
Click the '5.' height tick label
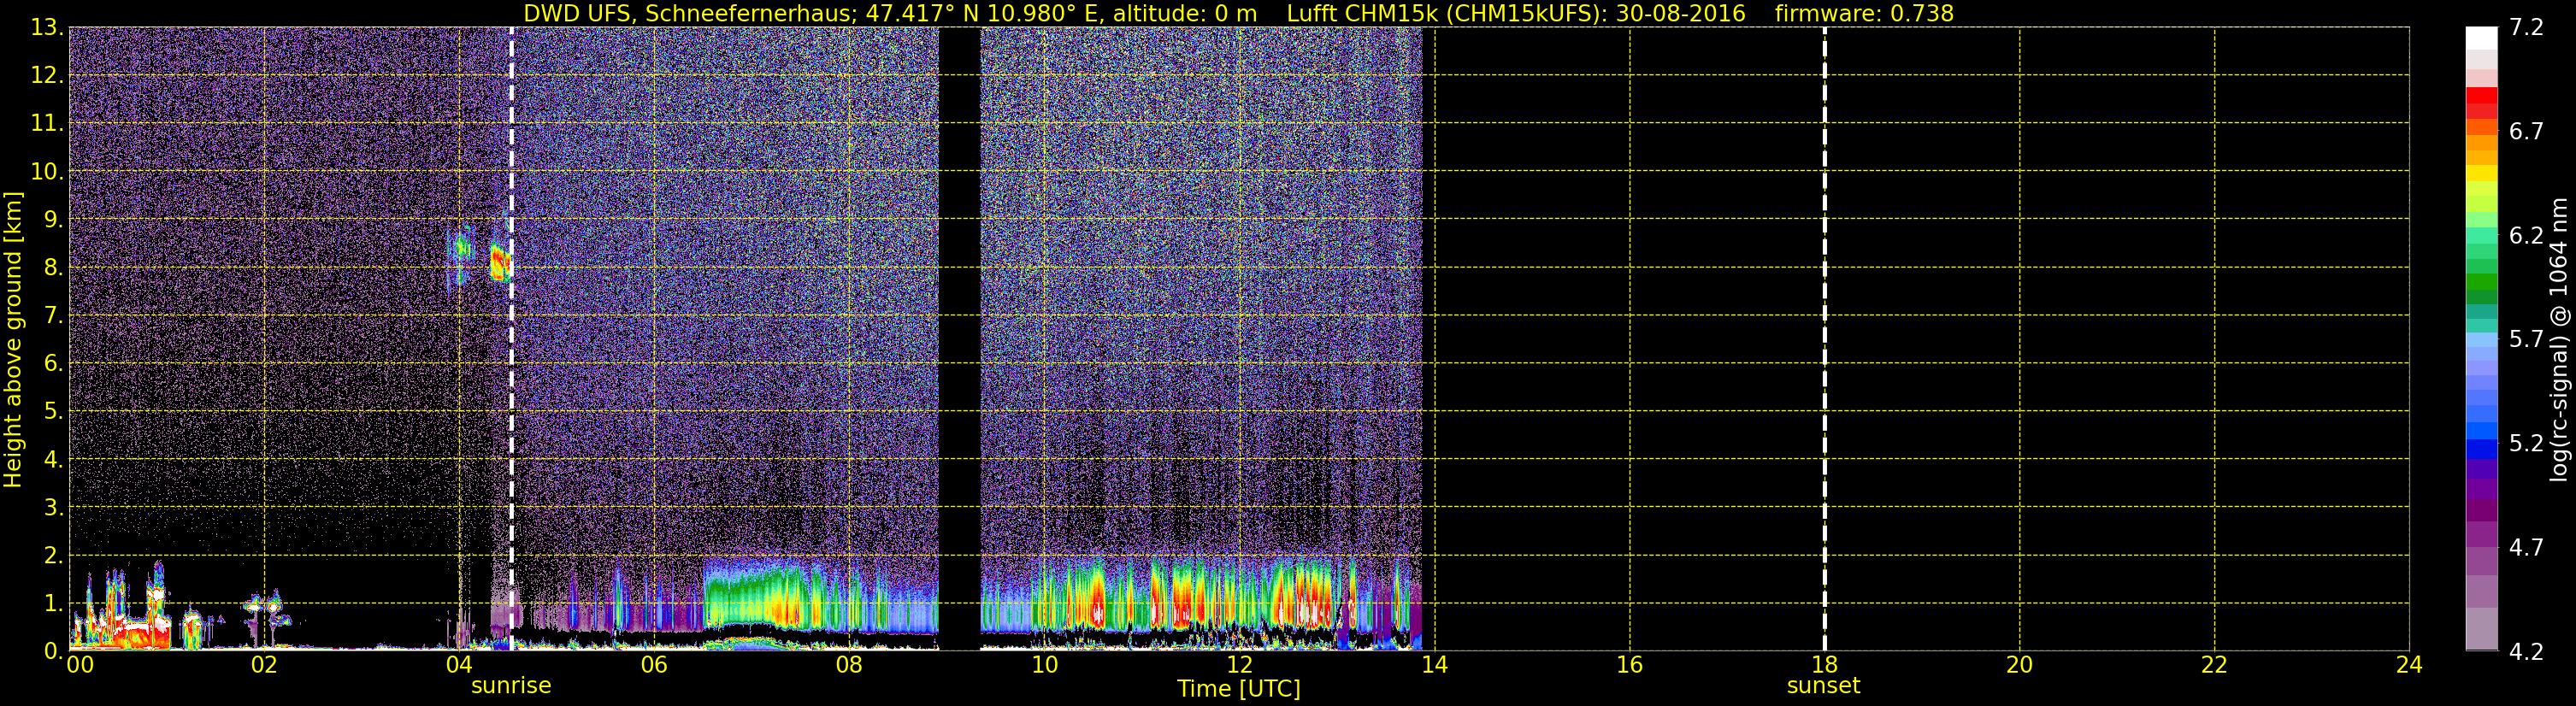[53, 412]
